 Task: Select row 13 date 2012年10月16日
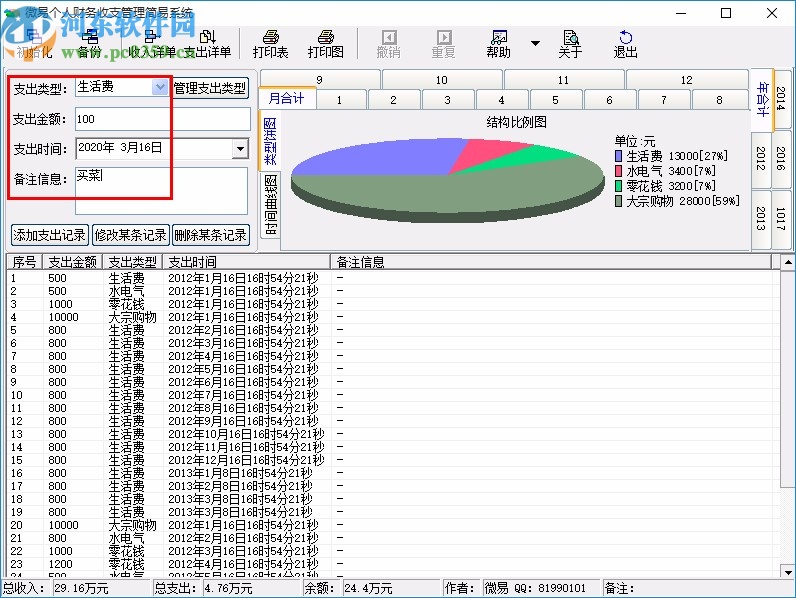point(246,434)
